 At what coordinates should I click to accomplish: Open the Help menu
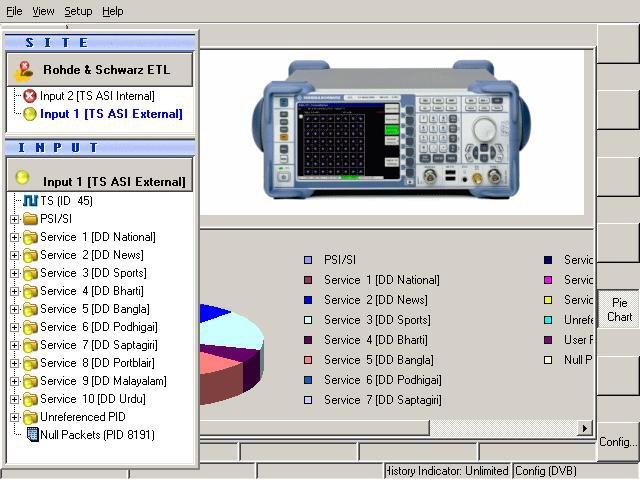[x=113, y=11]
